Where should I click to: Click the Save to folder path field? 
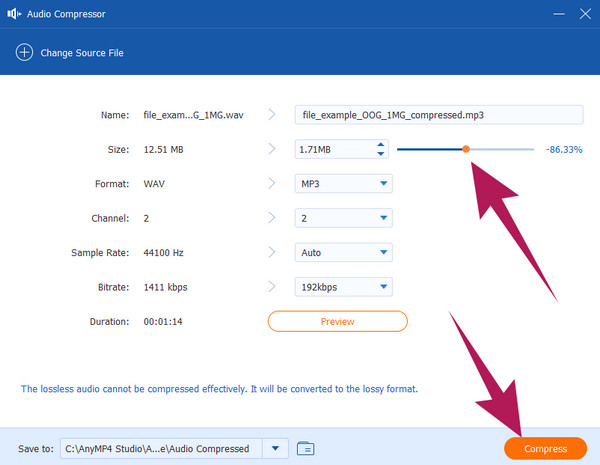point(161,449)
